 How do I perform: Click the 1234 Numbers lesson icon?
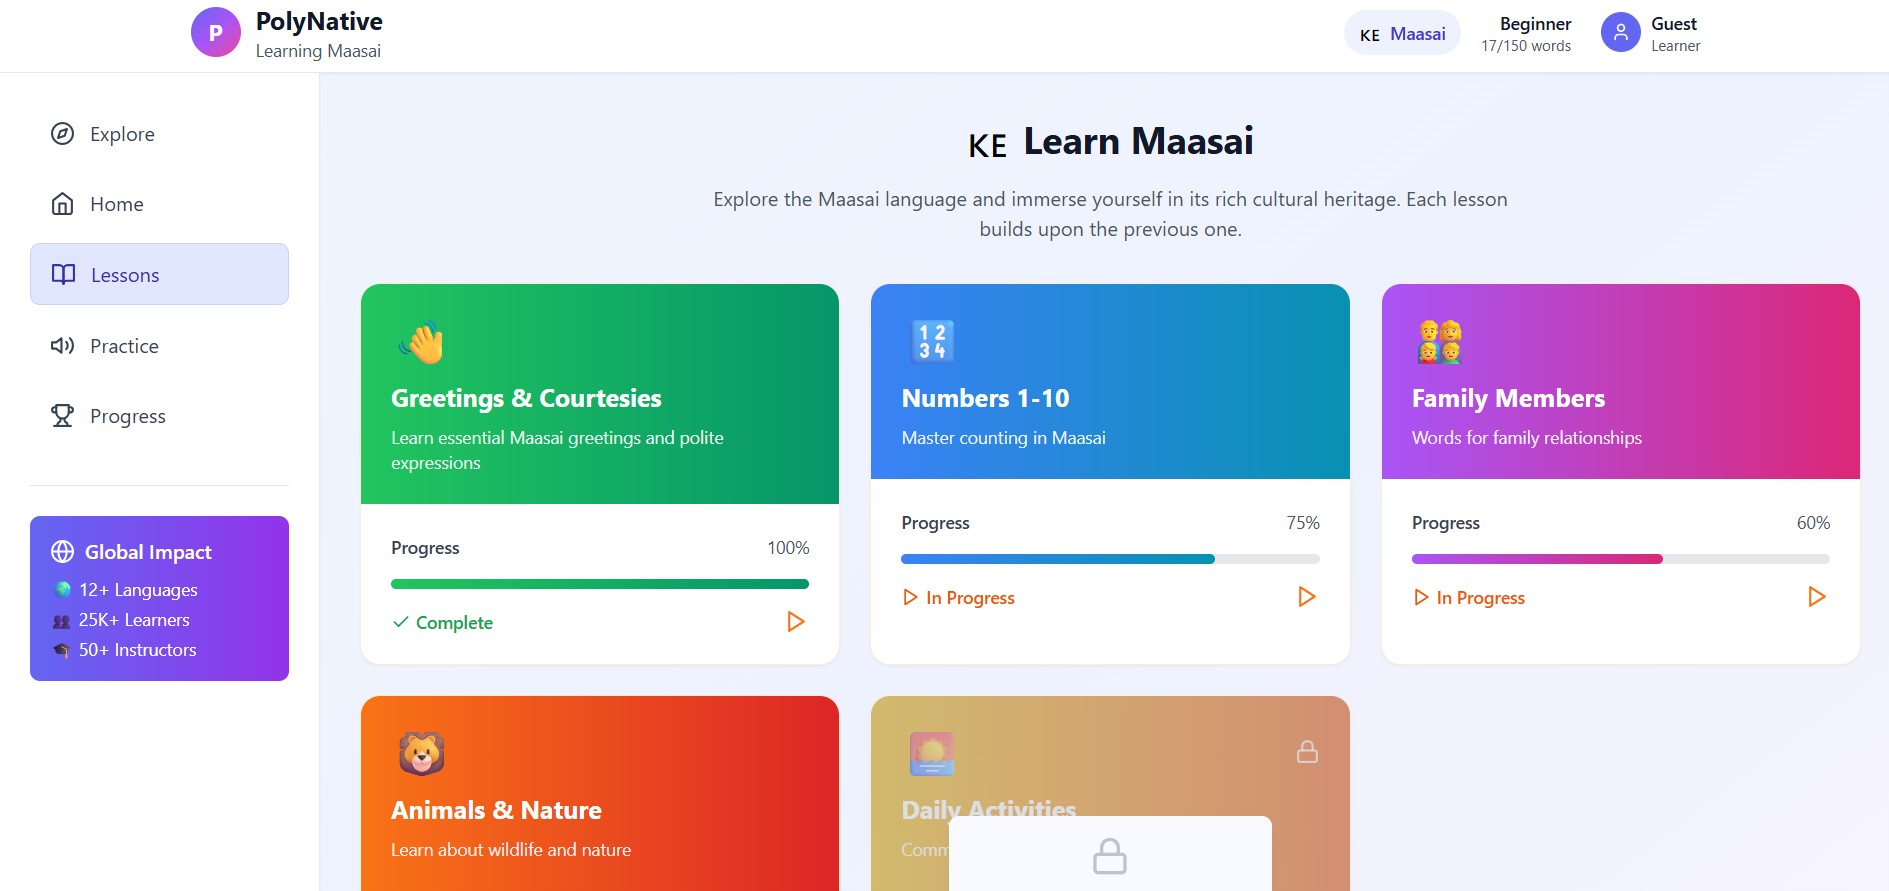point(932,341)
